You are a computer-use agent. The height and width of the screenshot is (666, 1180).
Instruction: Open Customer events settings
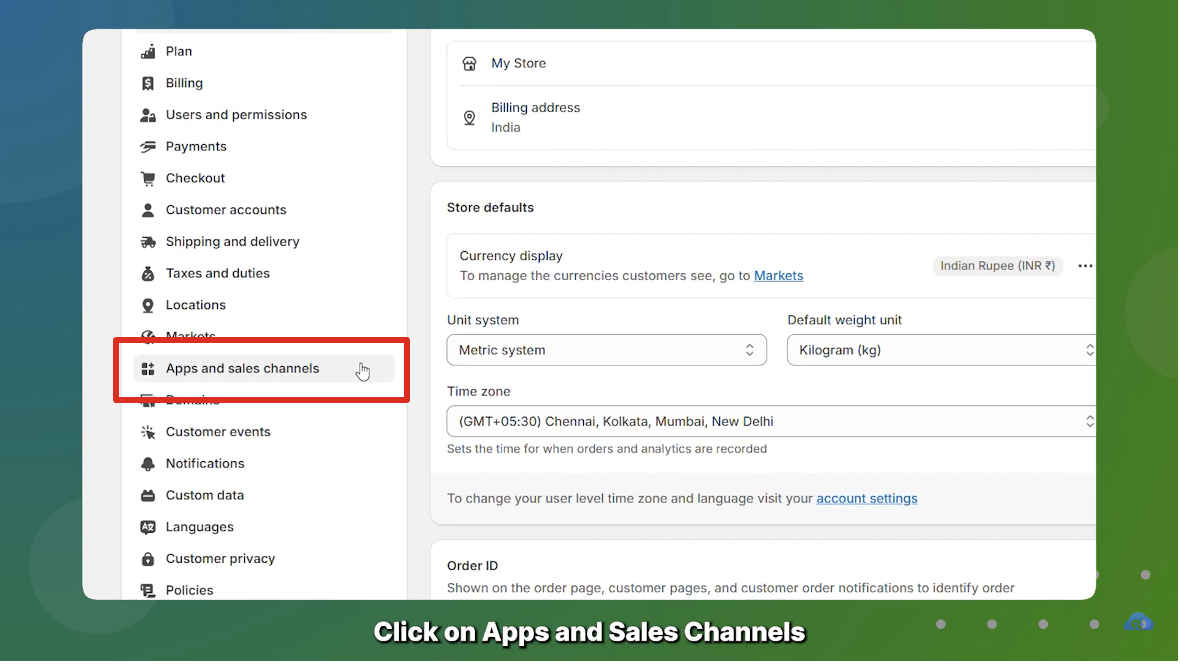tap(218, 431)
